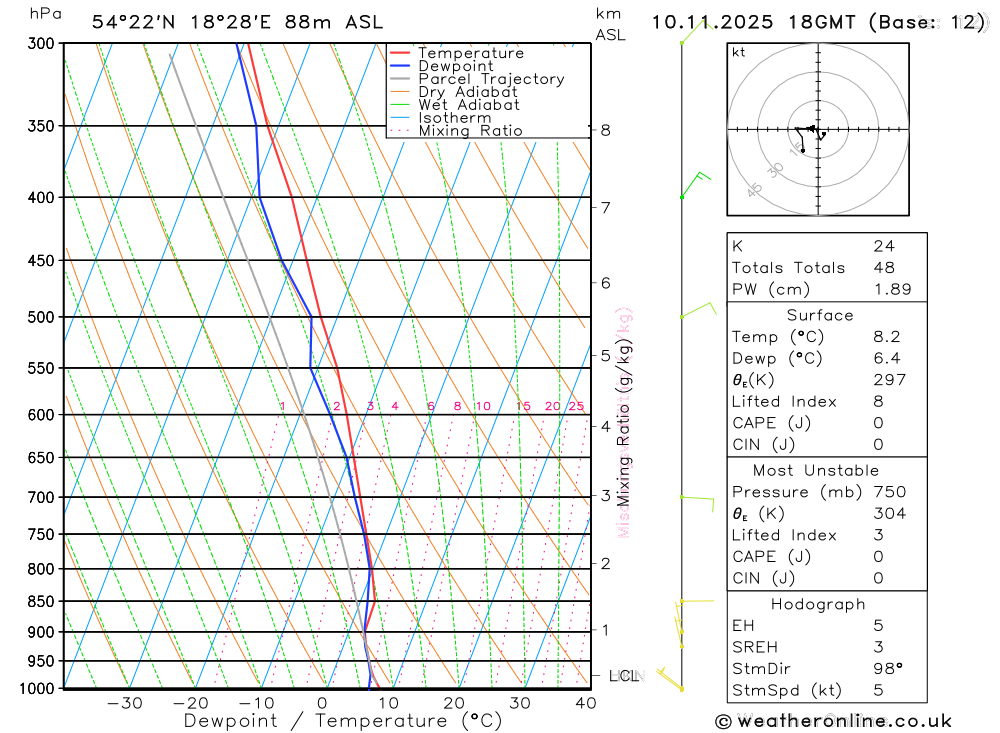
Task: Click the blue Dewpoint line swatch in legend
Action: [400, 66]
